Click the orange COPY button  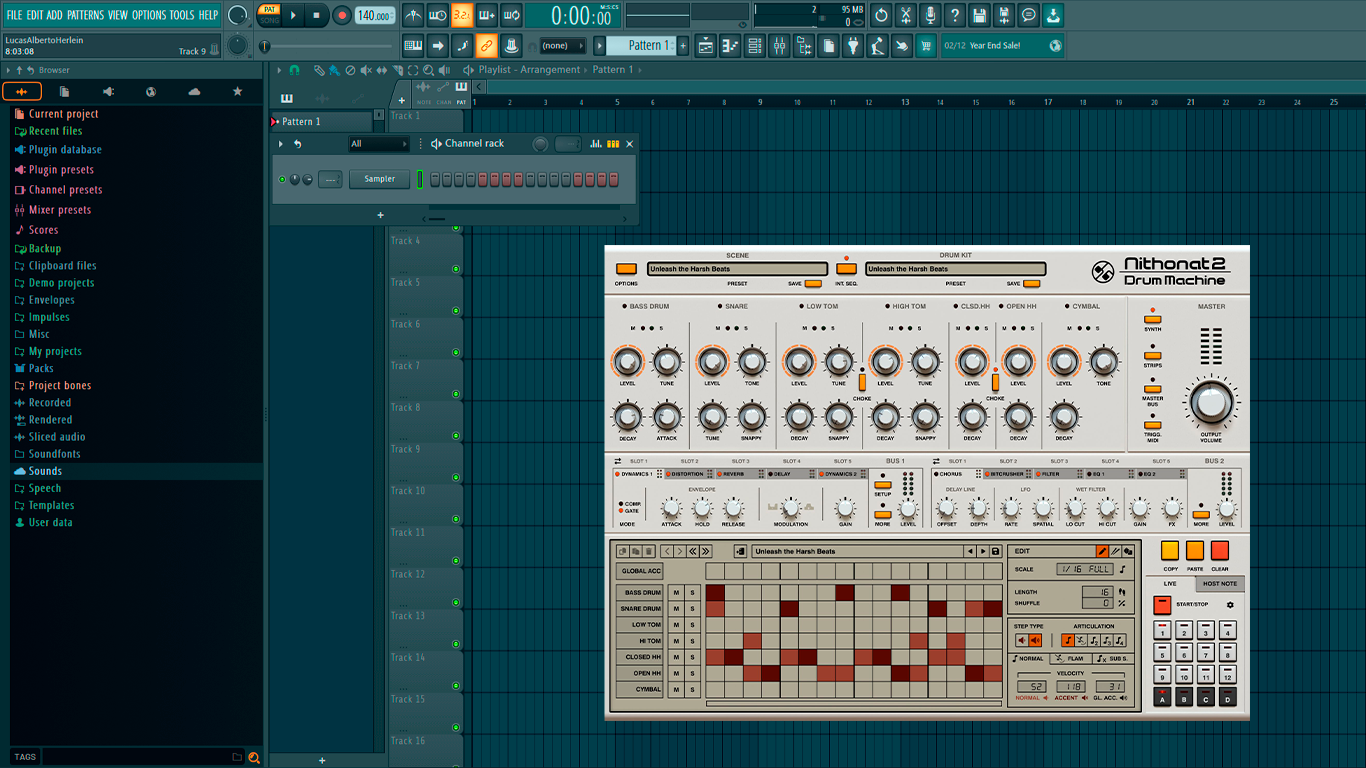(1170, 551)
